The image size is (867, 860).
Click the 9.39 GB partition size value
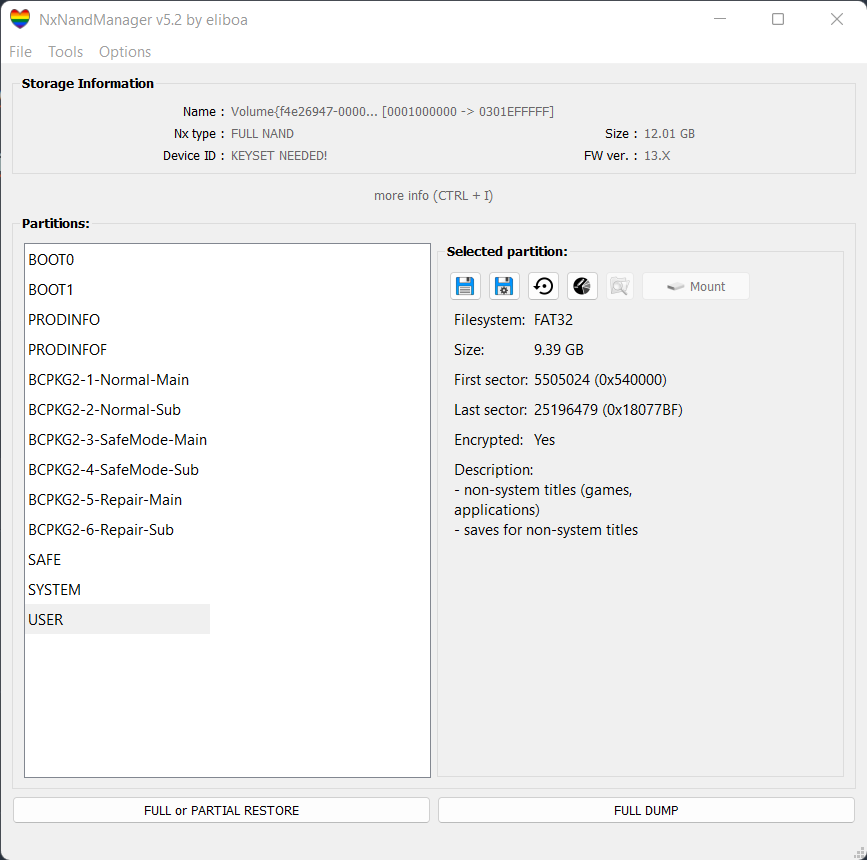(x=558, y=350)
